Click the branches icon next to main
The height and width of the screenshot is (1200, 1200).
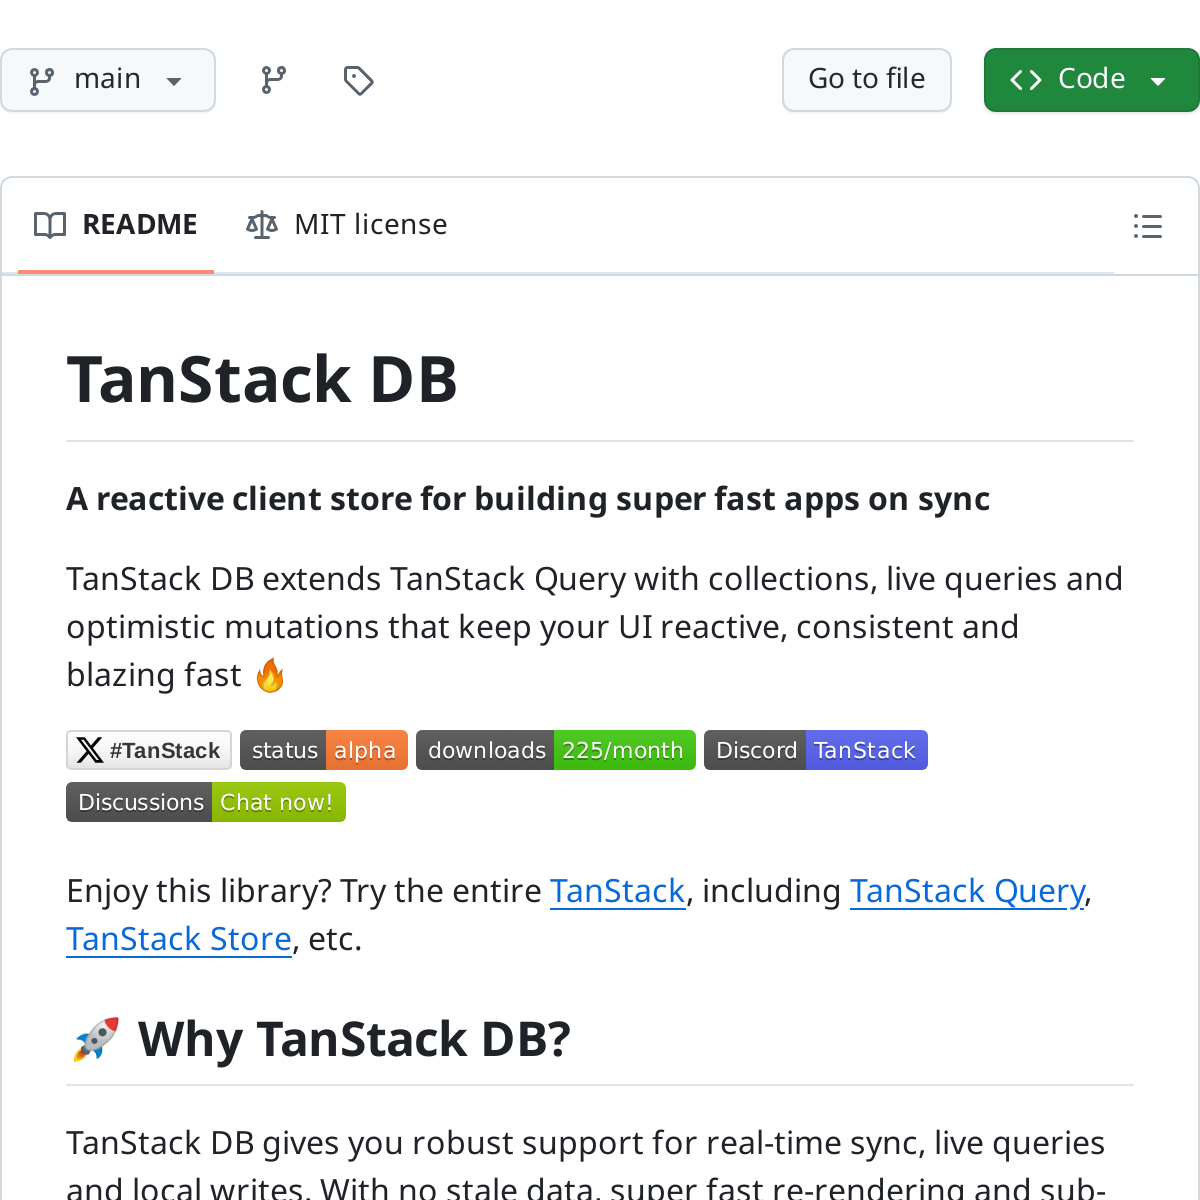[x=272, y=79]
